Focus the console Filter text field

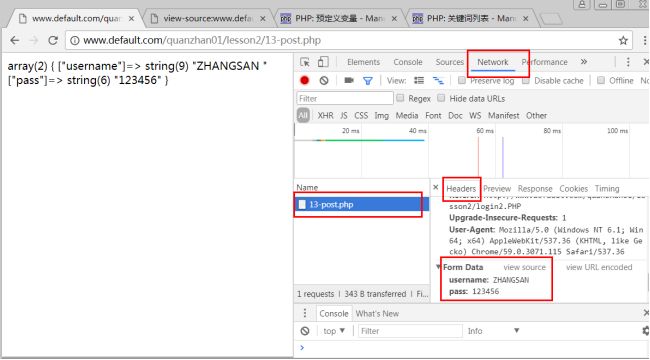pos(410,331)
